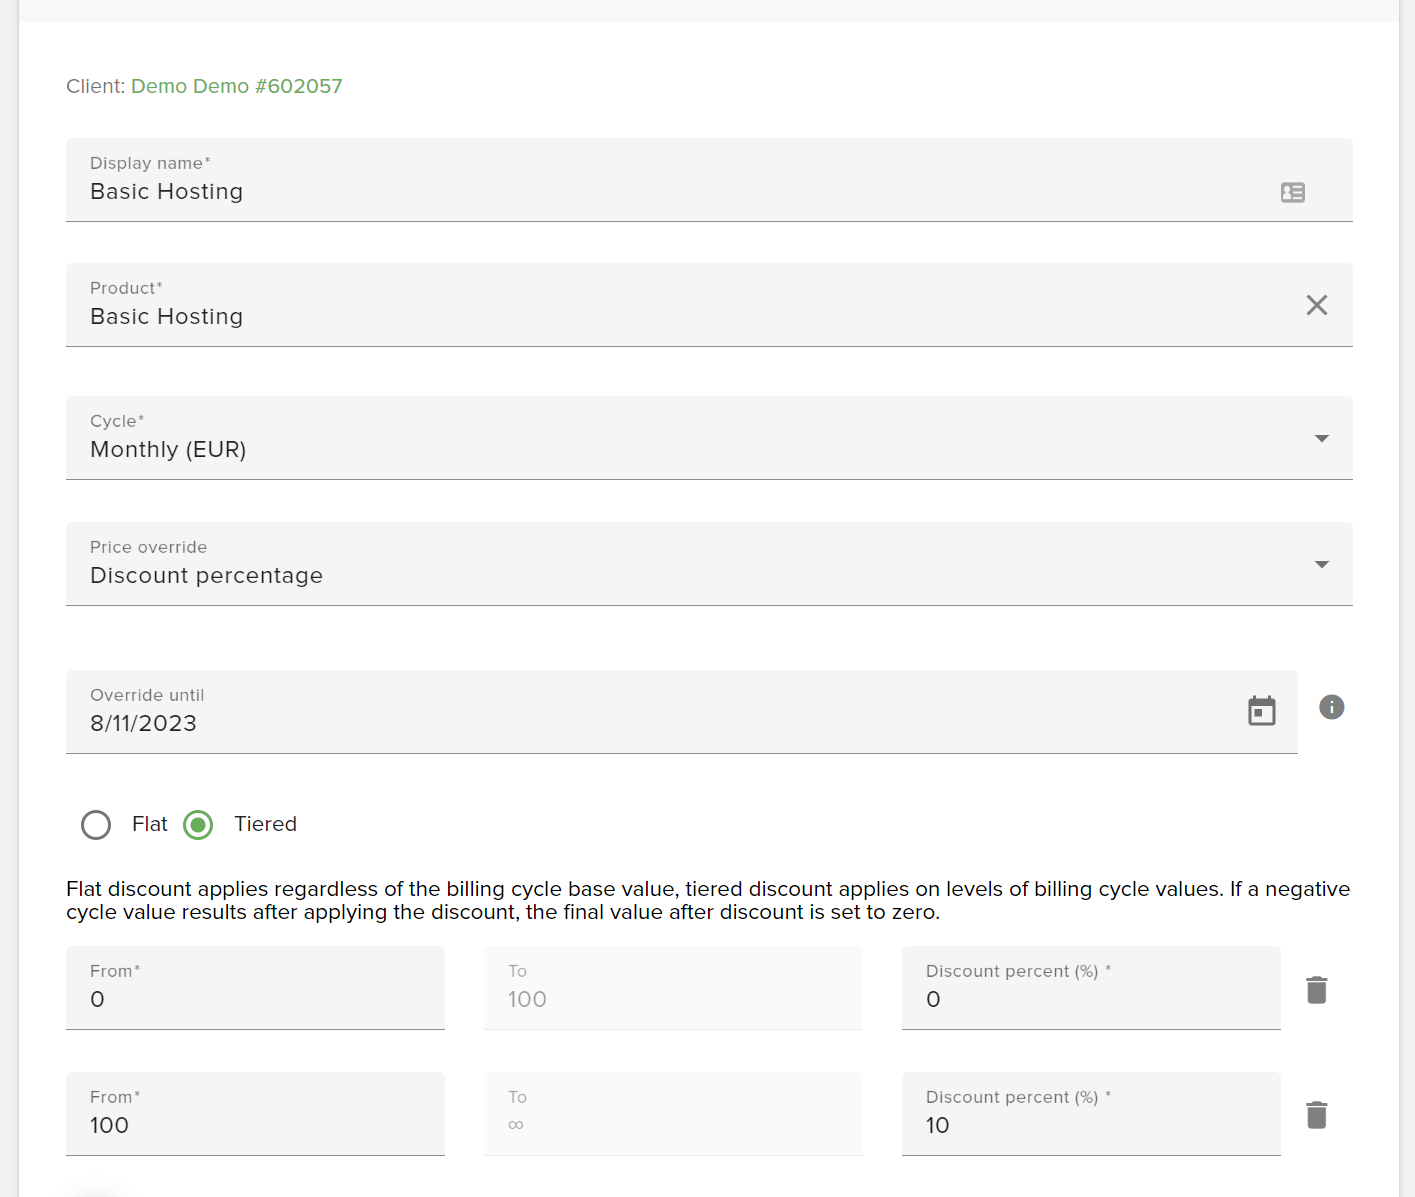Clear the Basic Hosting product with the X icon
The image size is (1415, 1197).
[x=1316, y=305]
